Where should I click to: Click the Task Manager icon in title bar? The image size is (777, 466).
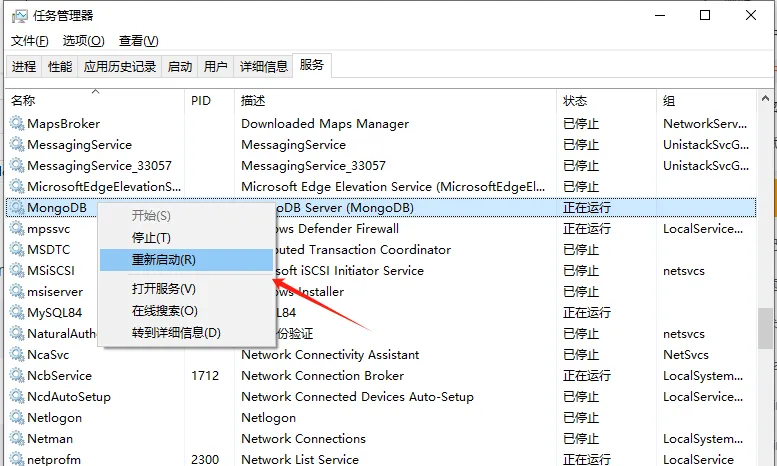point(17,15)
